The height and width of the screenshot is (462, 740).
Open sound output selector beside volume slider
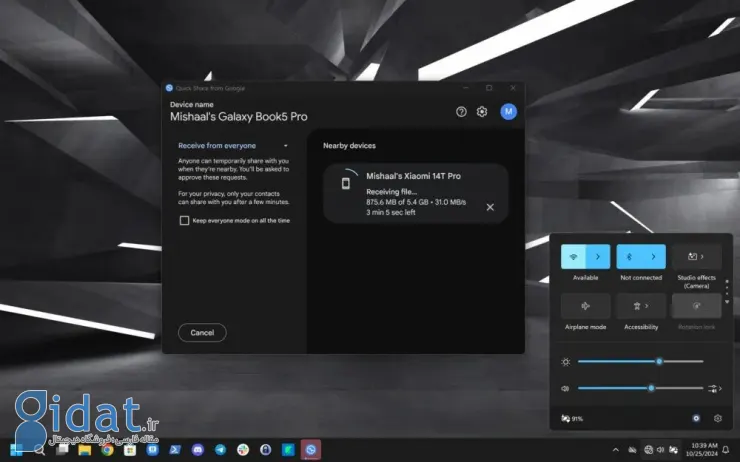point(715,388)
